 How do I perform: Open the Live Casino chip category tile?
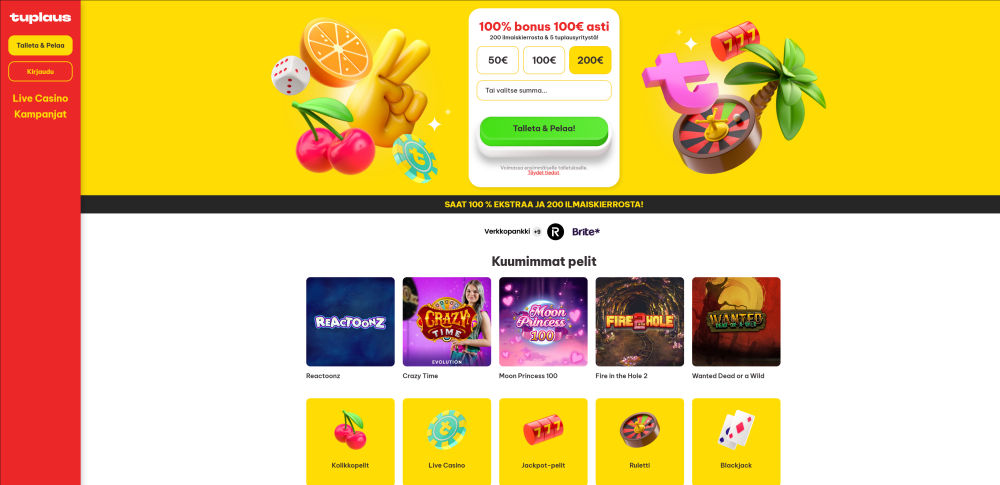coord(446,442)
